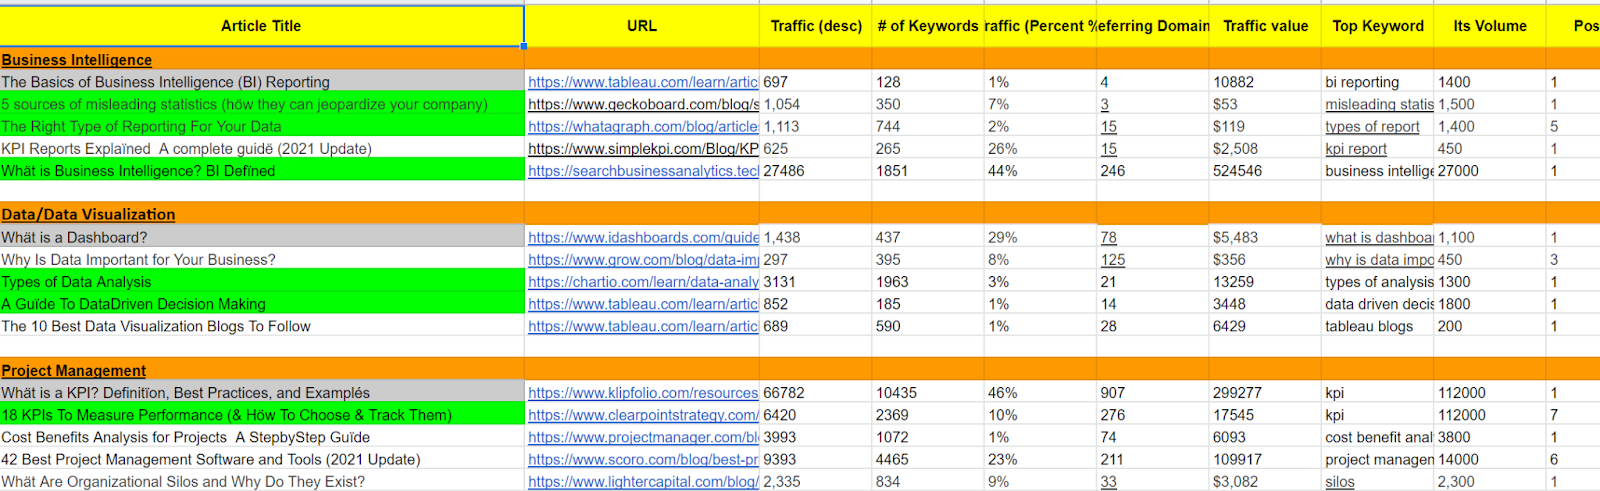
Task: Click the # of Keywords header cell
Action: (928, 26)
